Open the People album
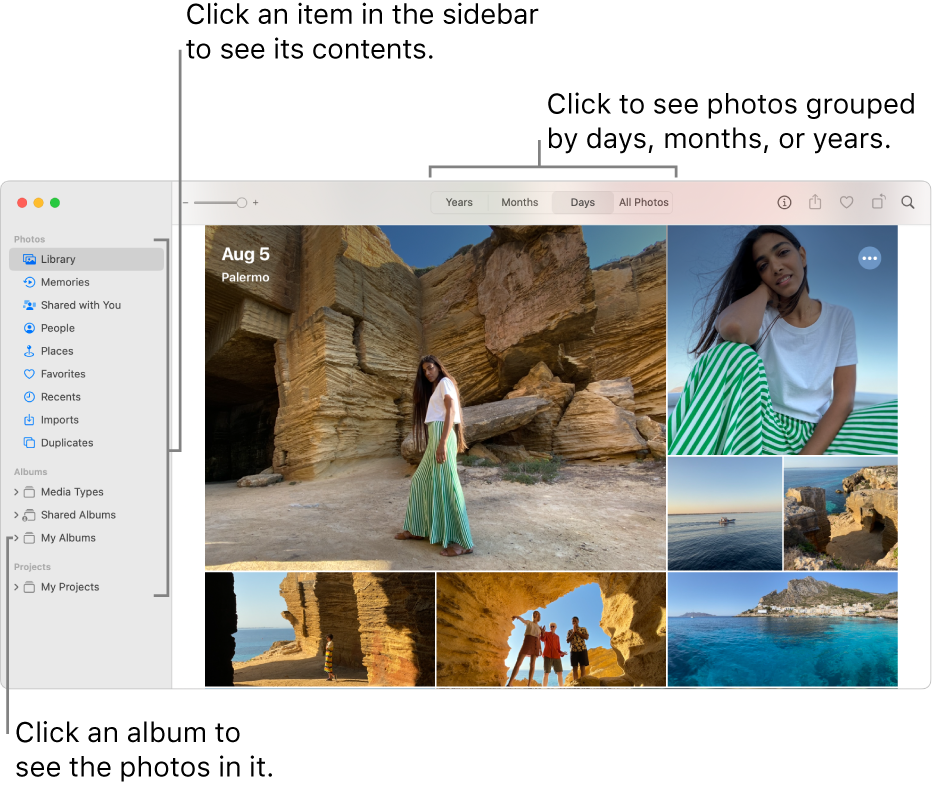This screenshot has height=790, width=934. pyautogui.click(x=58, y=327)
